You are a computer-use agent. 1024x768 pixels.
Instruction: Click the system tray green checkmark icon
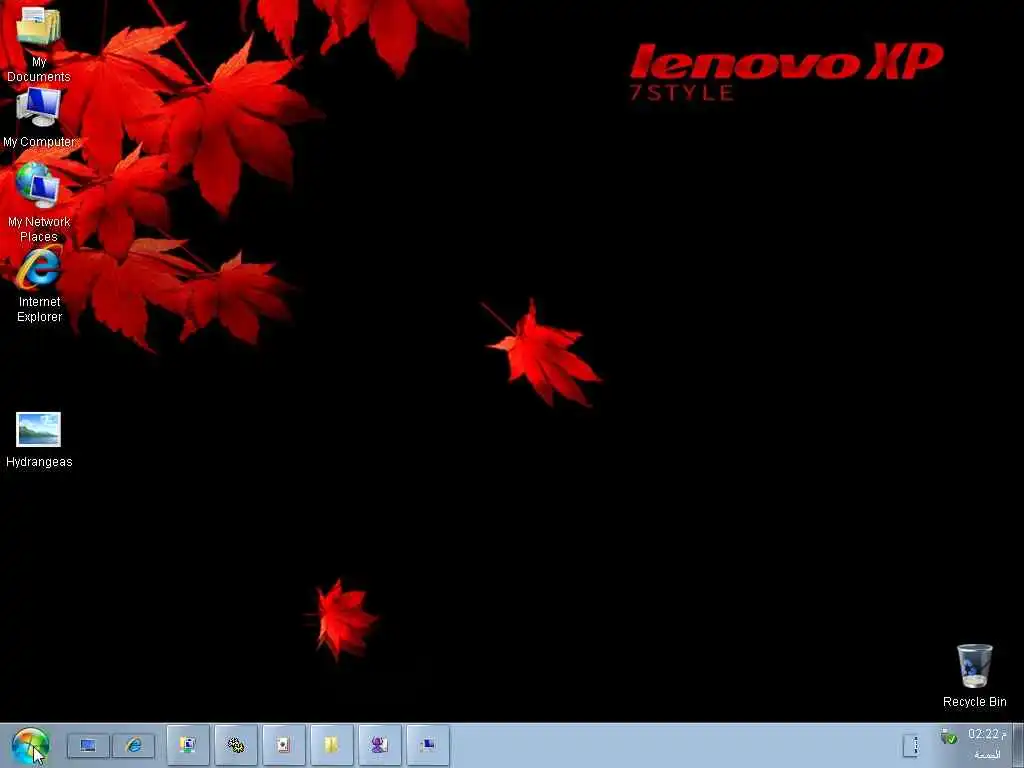[949, 737]
